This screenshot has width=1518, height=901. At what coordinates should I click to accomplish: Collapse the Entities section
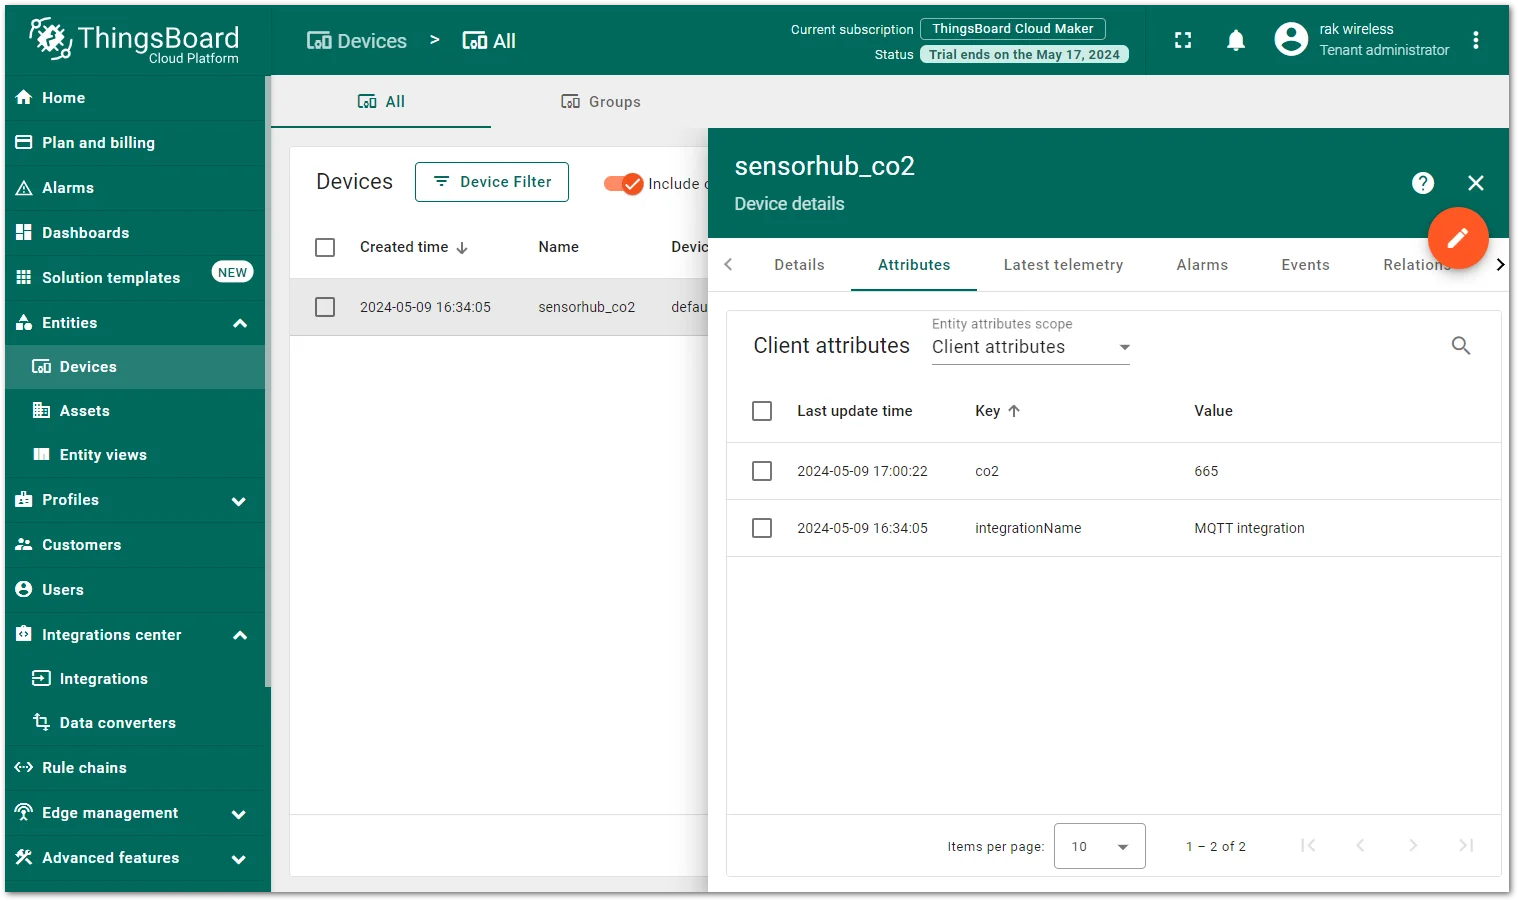[x=240, y=323]
